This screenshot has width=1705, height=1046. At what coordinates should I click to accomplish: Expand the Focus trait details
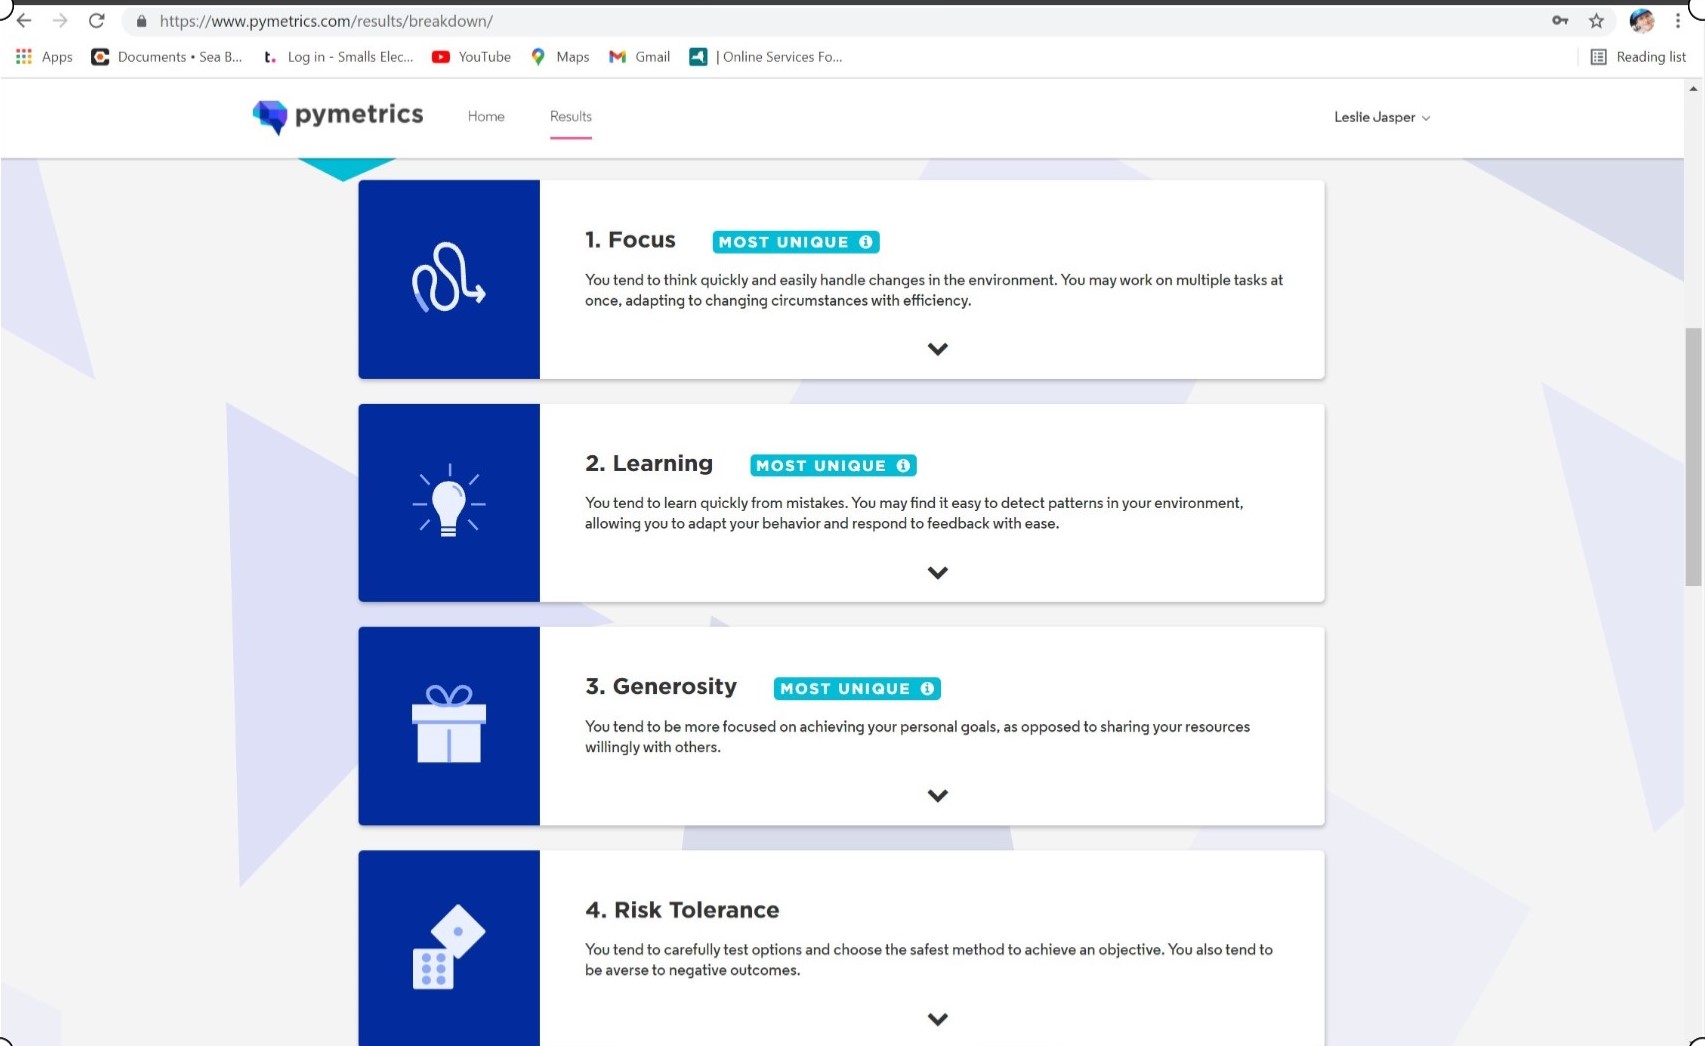click(x=937, y=349)
